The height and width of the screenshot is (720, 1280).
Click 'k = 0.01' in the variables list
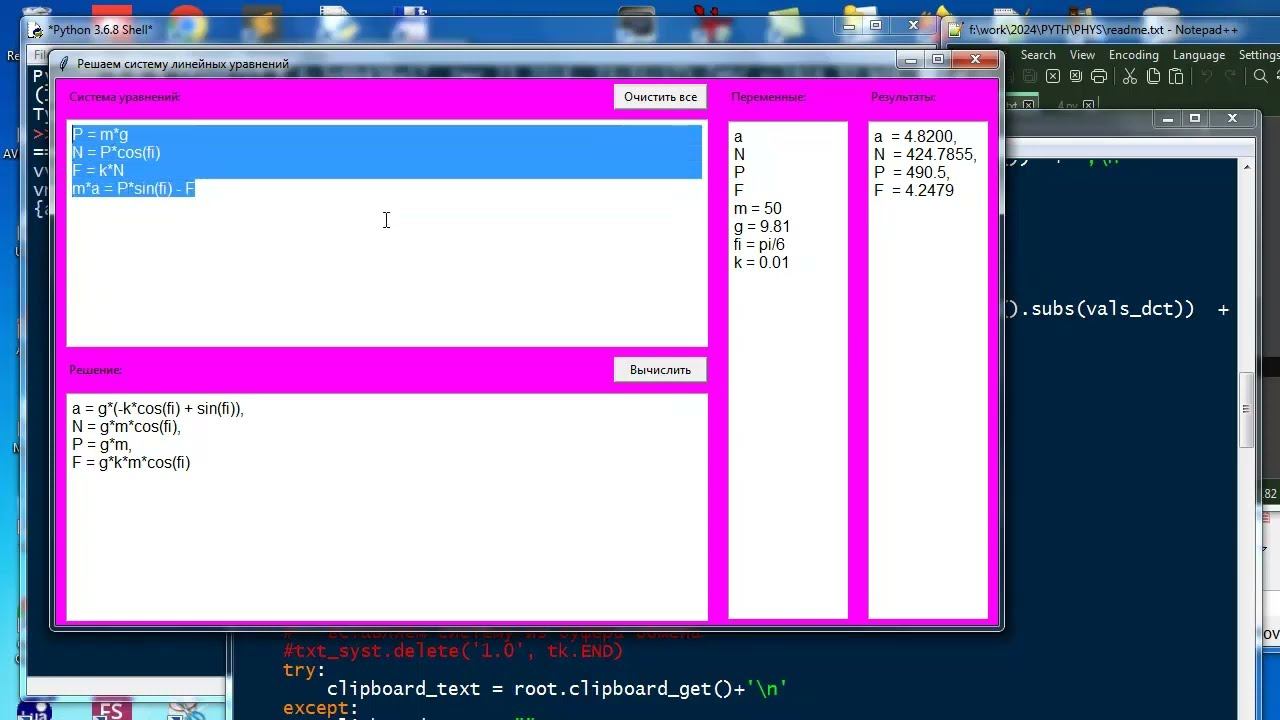pos(761,263)
